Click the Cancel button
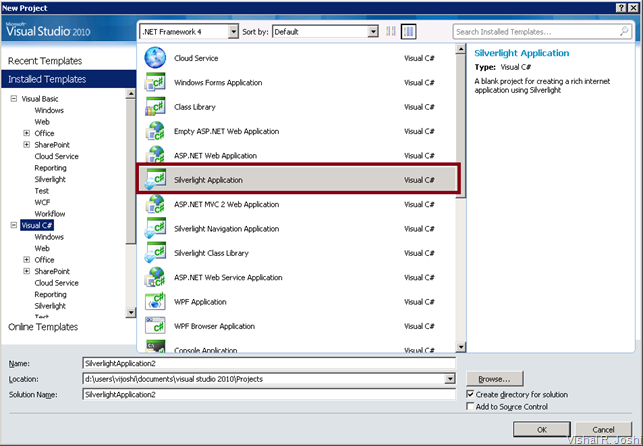Viewport: 643px width, 446px height. click(603, 429)
